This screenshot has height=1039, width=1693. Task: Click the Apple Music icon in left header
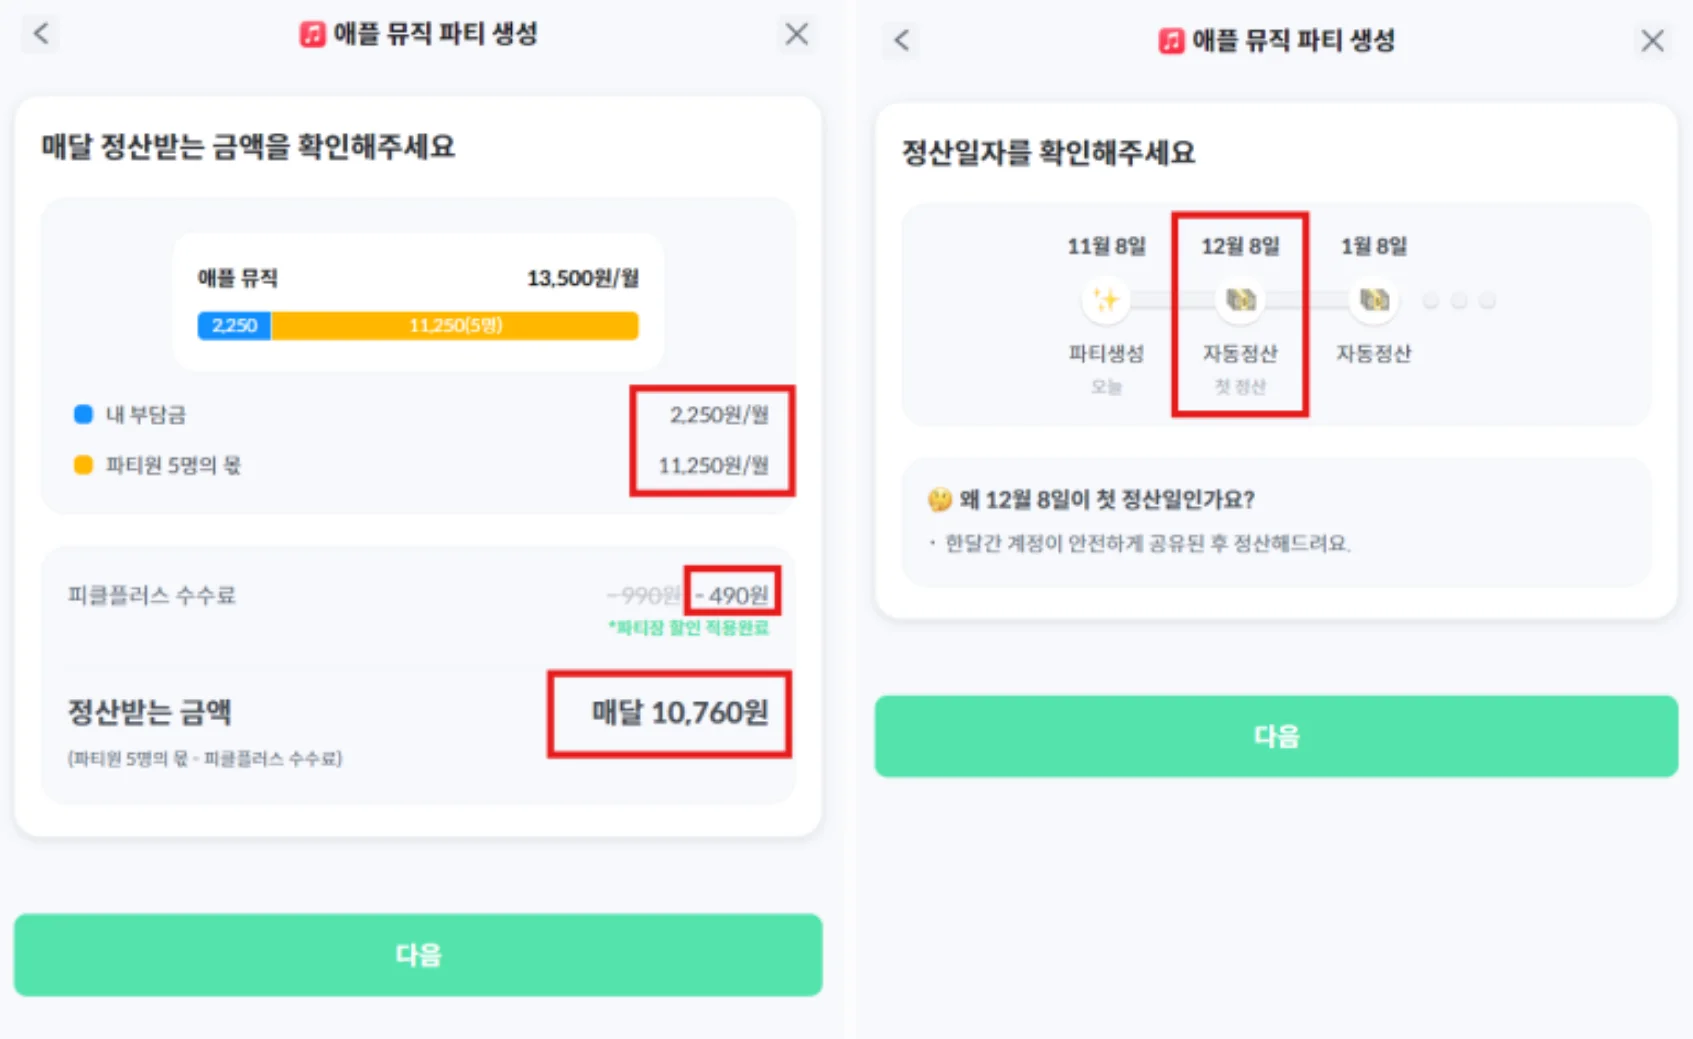pos(313,34)
